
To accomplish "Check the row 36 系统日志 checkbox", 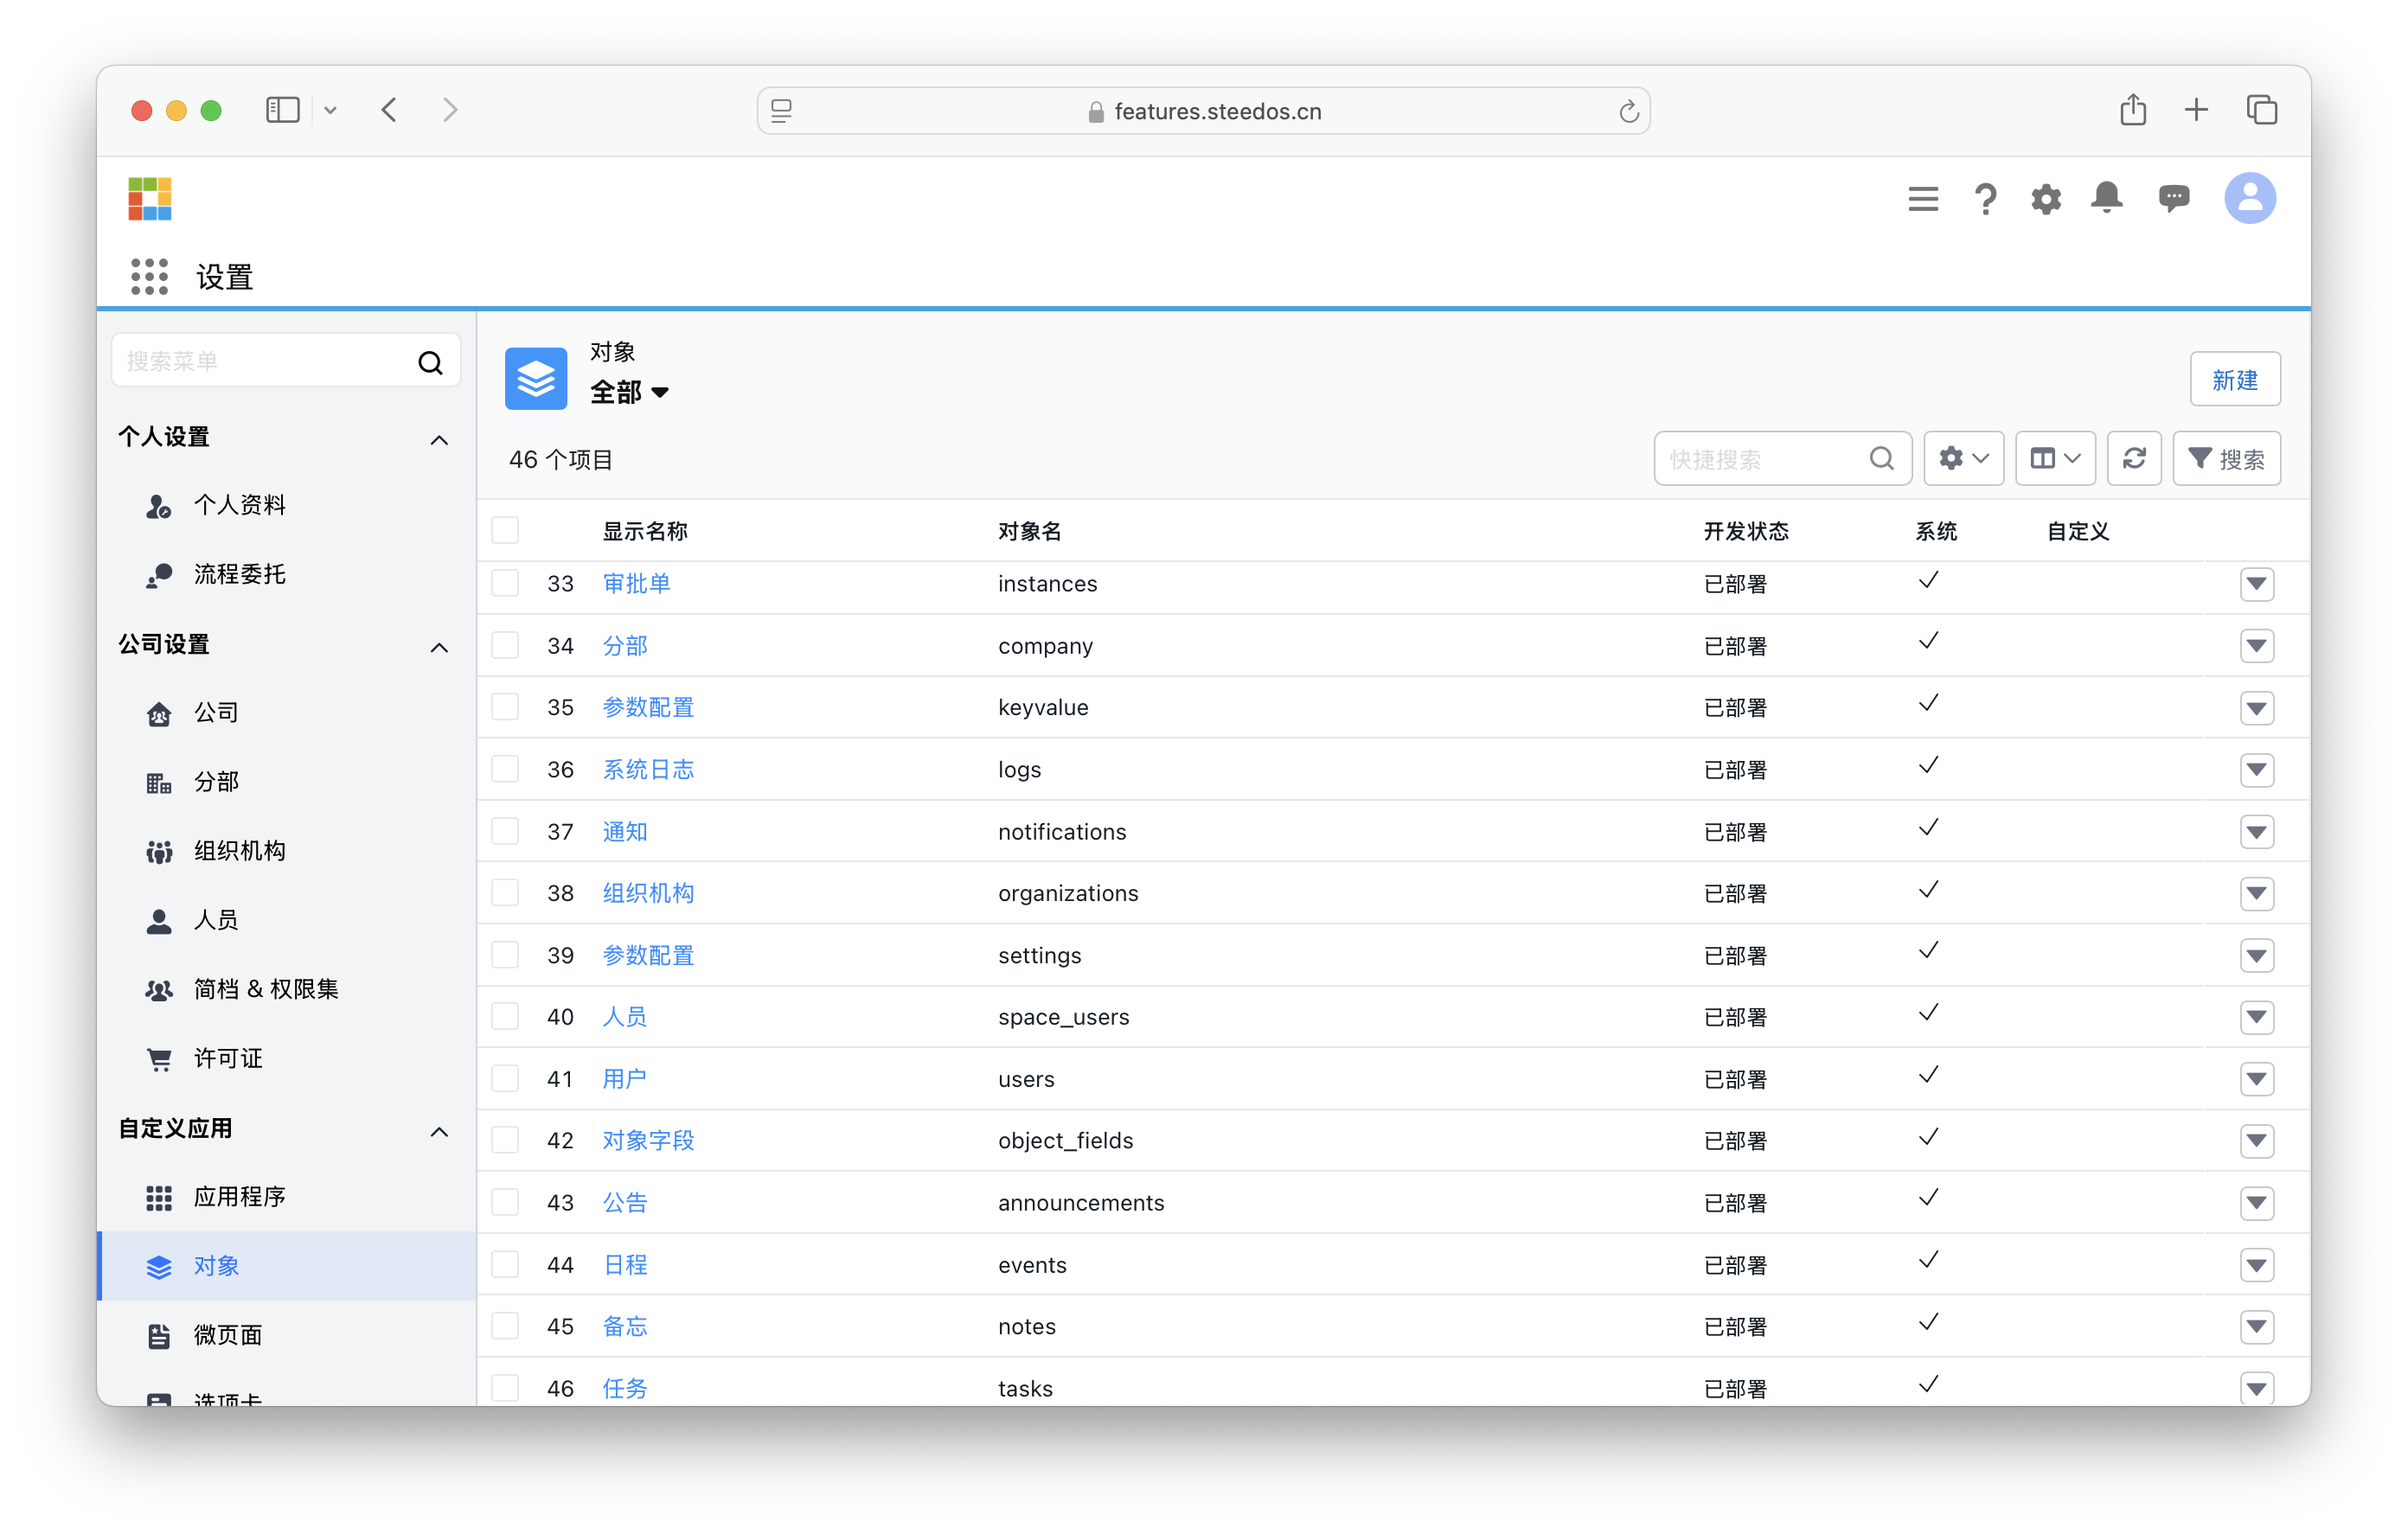I will tap(505, 769).
